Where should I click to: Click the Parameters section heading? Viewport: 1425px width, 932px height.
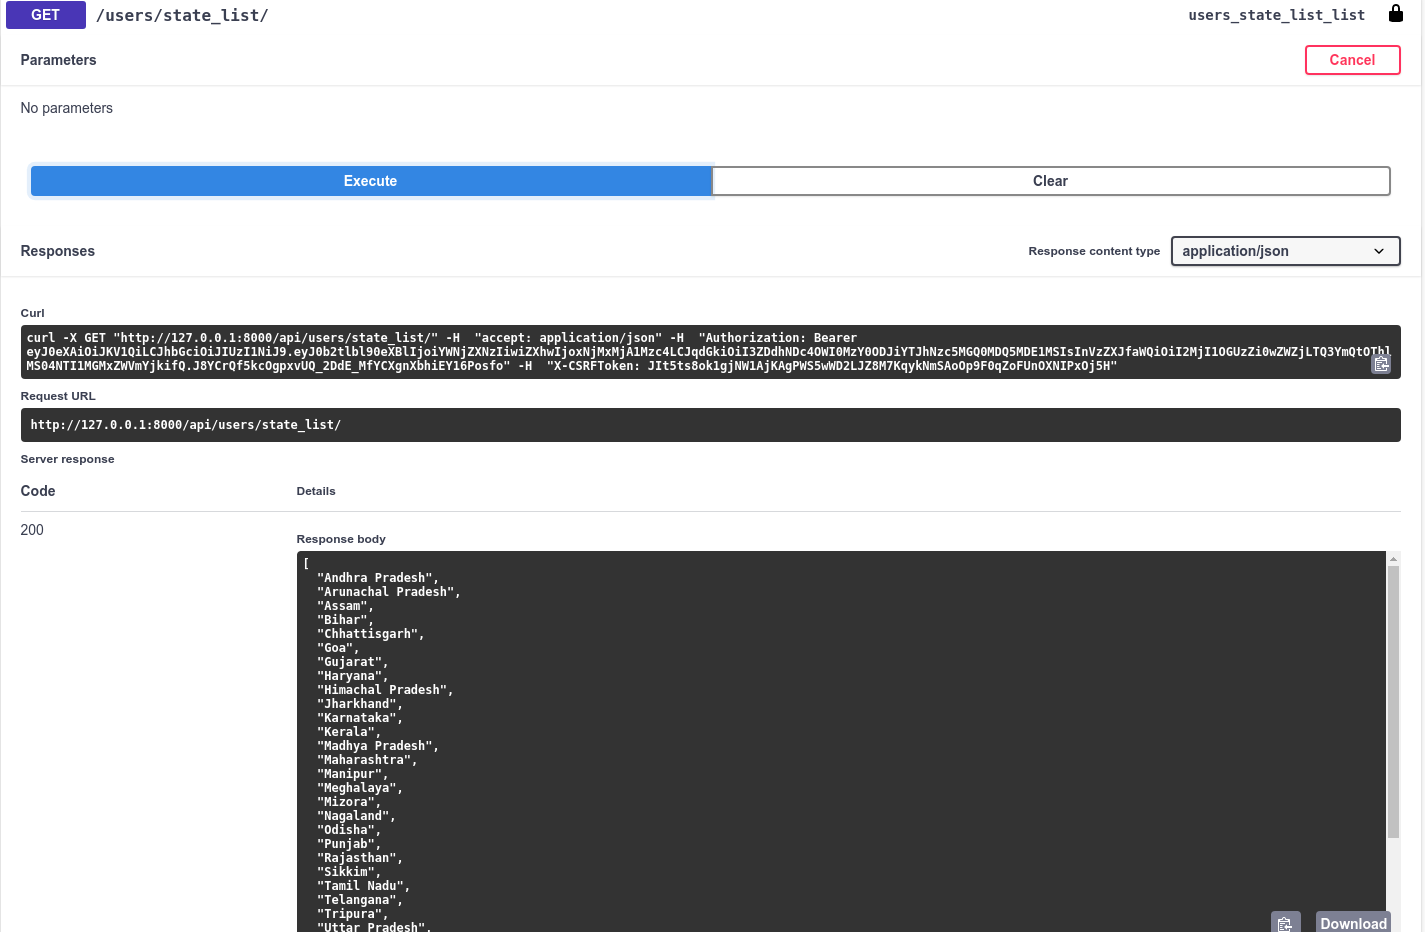coord(58,60)
